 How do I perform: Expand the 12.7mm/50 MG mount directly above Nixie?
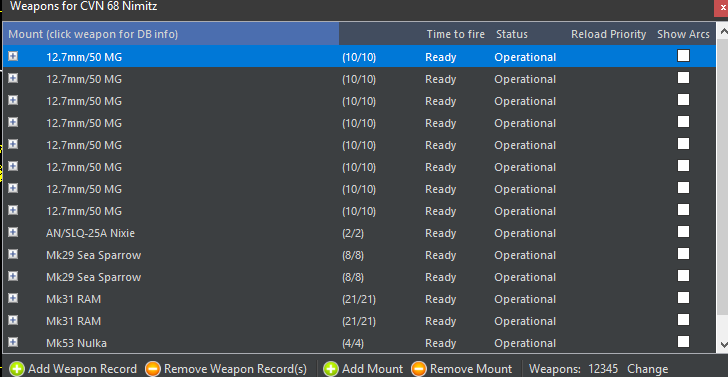[13, 210]
